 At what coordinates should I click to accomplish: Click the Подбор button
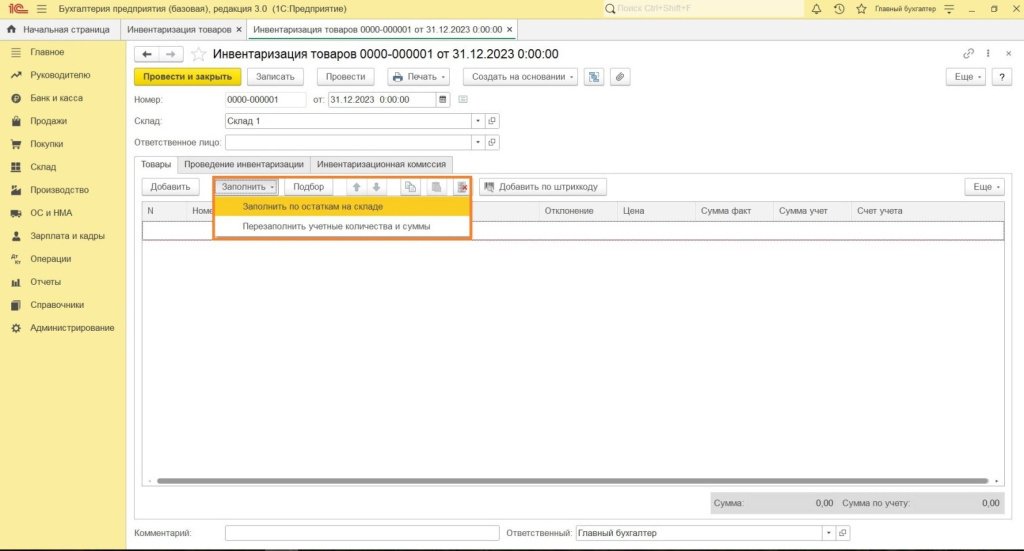(x=308, y=187)
